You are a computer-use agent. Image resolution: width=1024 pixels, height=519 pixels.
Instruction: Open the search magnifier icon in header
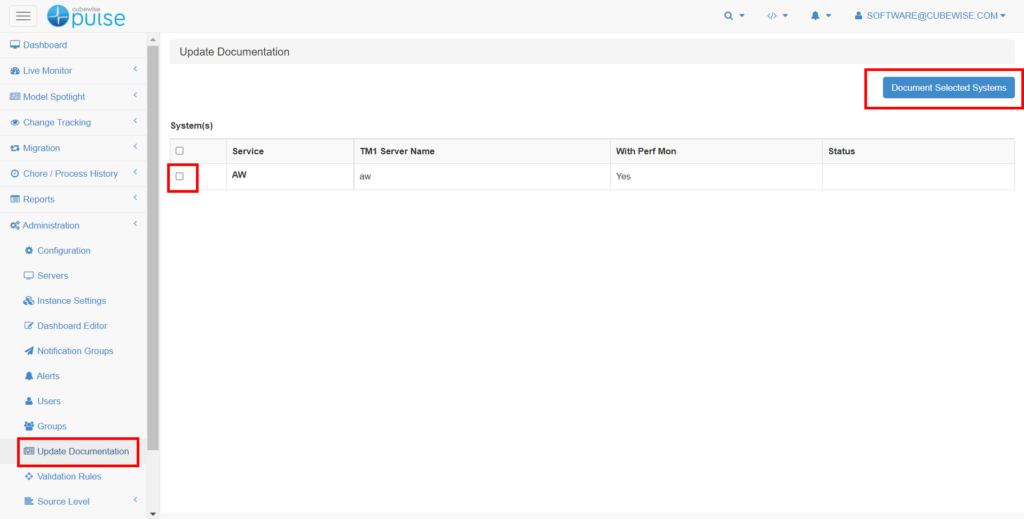click(733, 16)
